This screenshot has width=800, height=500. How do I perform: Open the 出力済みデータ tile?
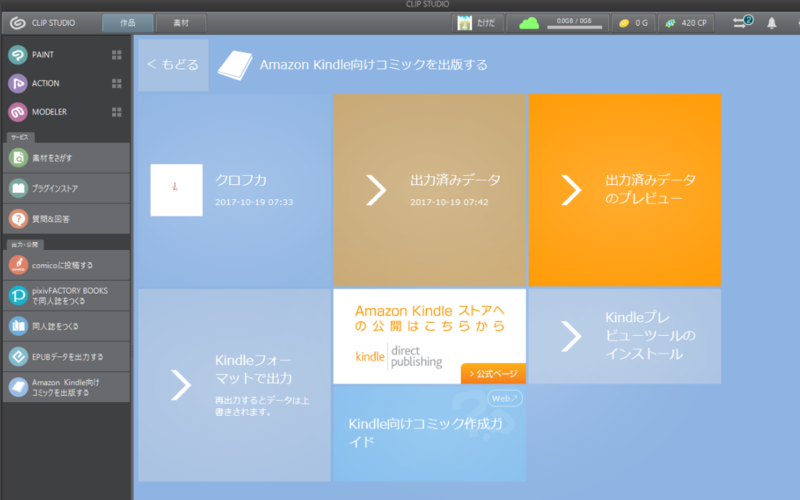[x=430, y=190]
